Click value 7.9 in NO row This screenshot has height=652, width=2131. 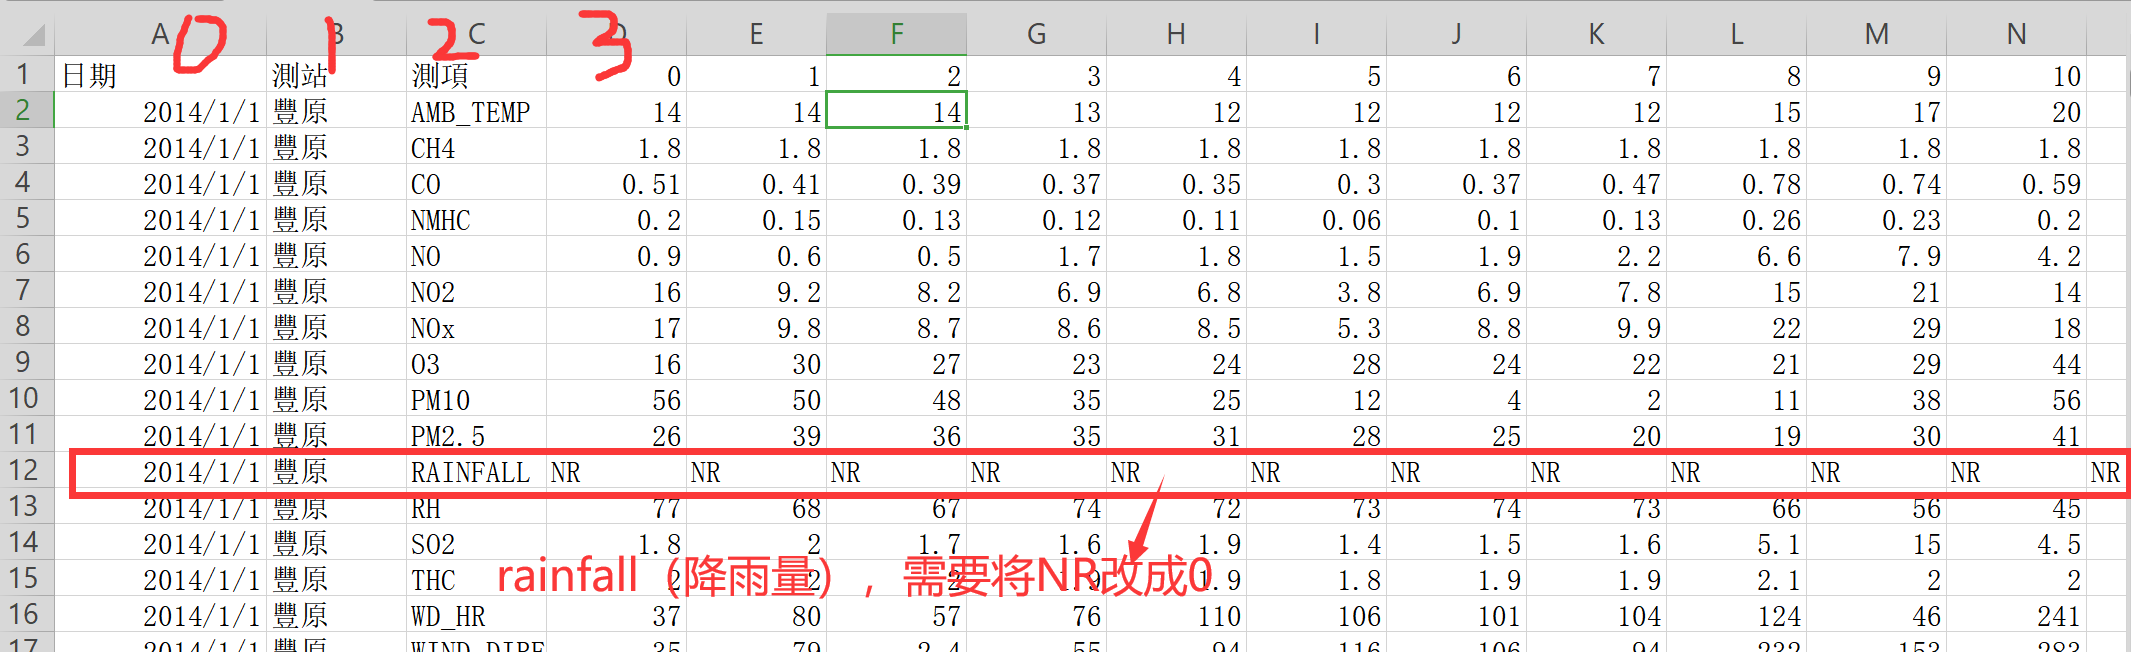(x=1876, y=255)
